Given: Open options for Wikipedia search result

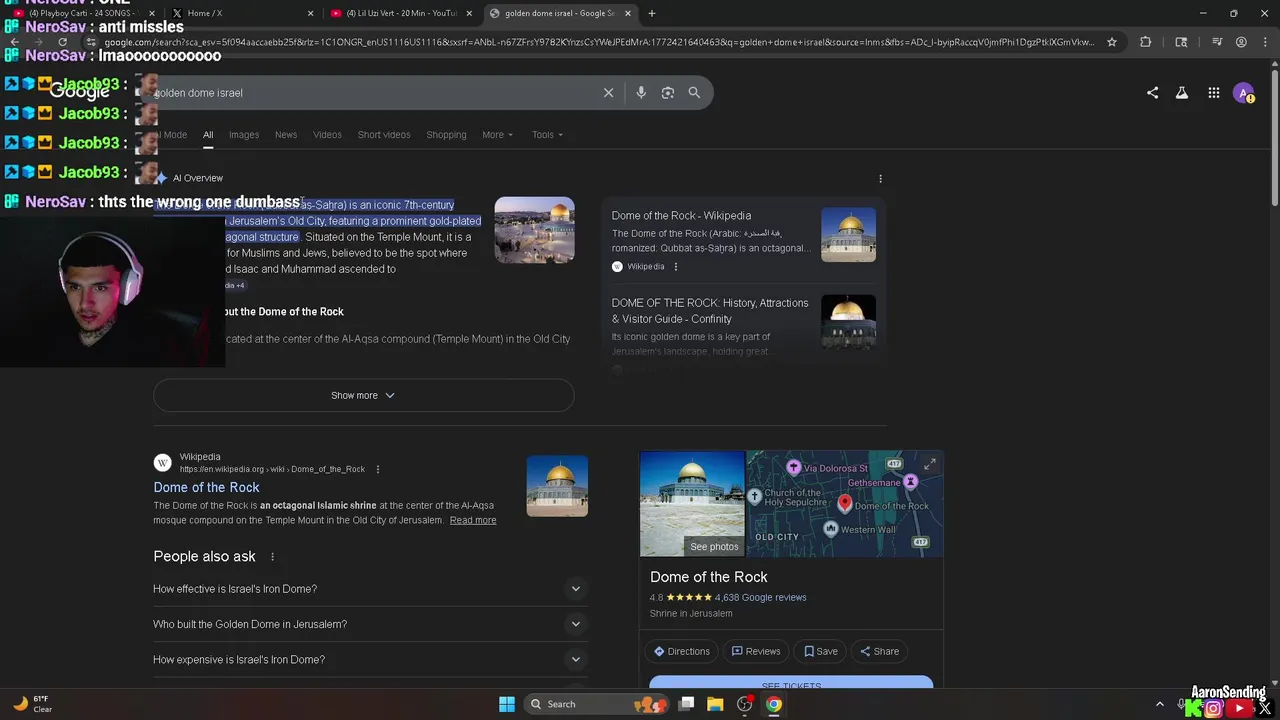Looking at the screenshot, I should tap(377, 469).
